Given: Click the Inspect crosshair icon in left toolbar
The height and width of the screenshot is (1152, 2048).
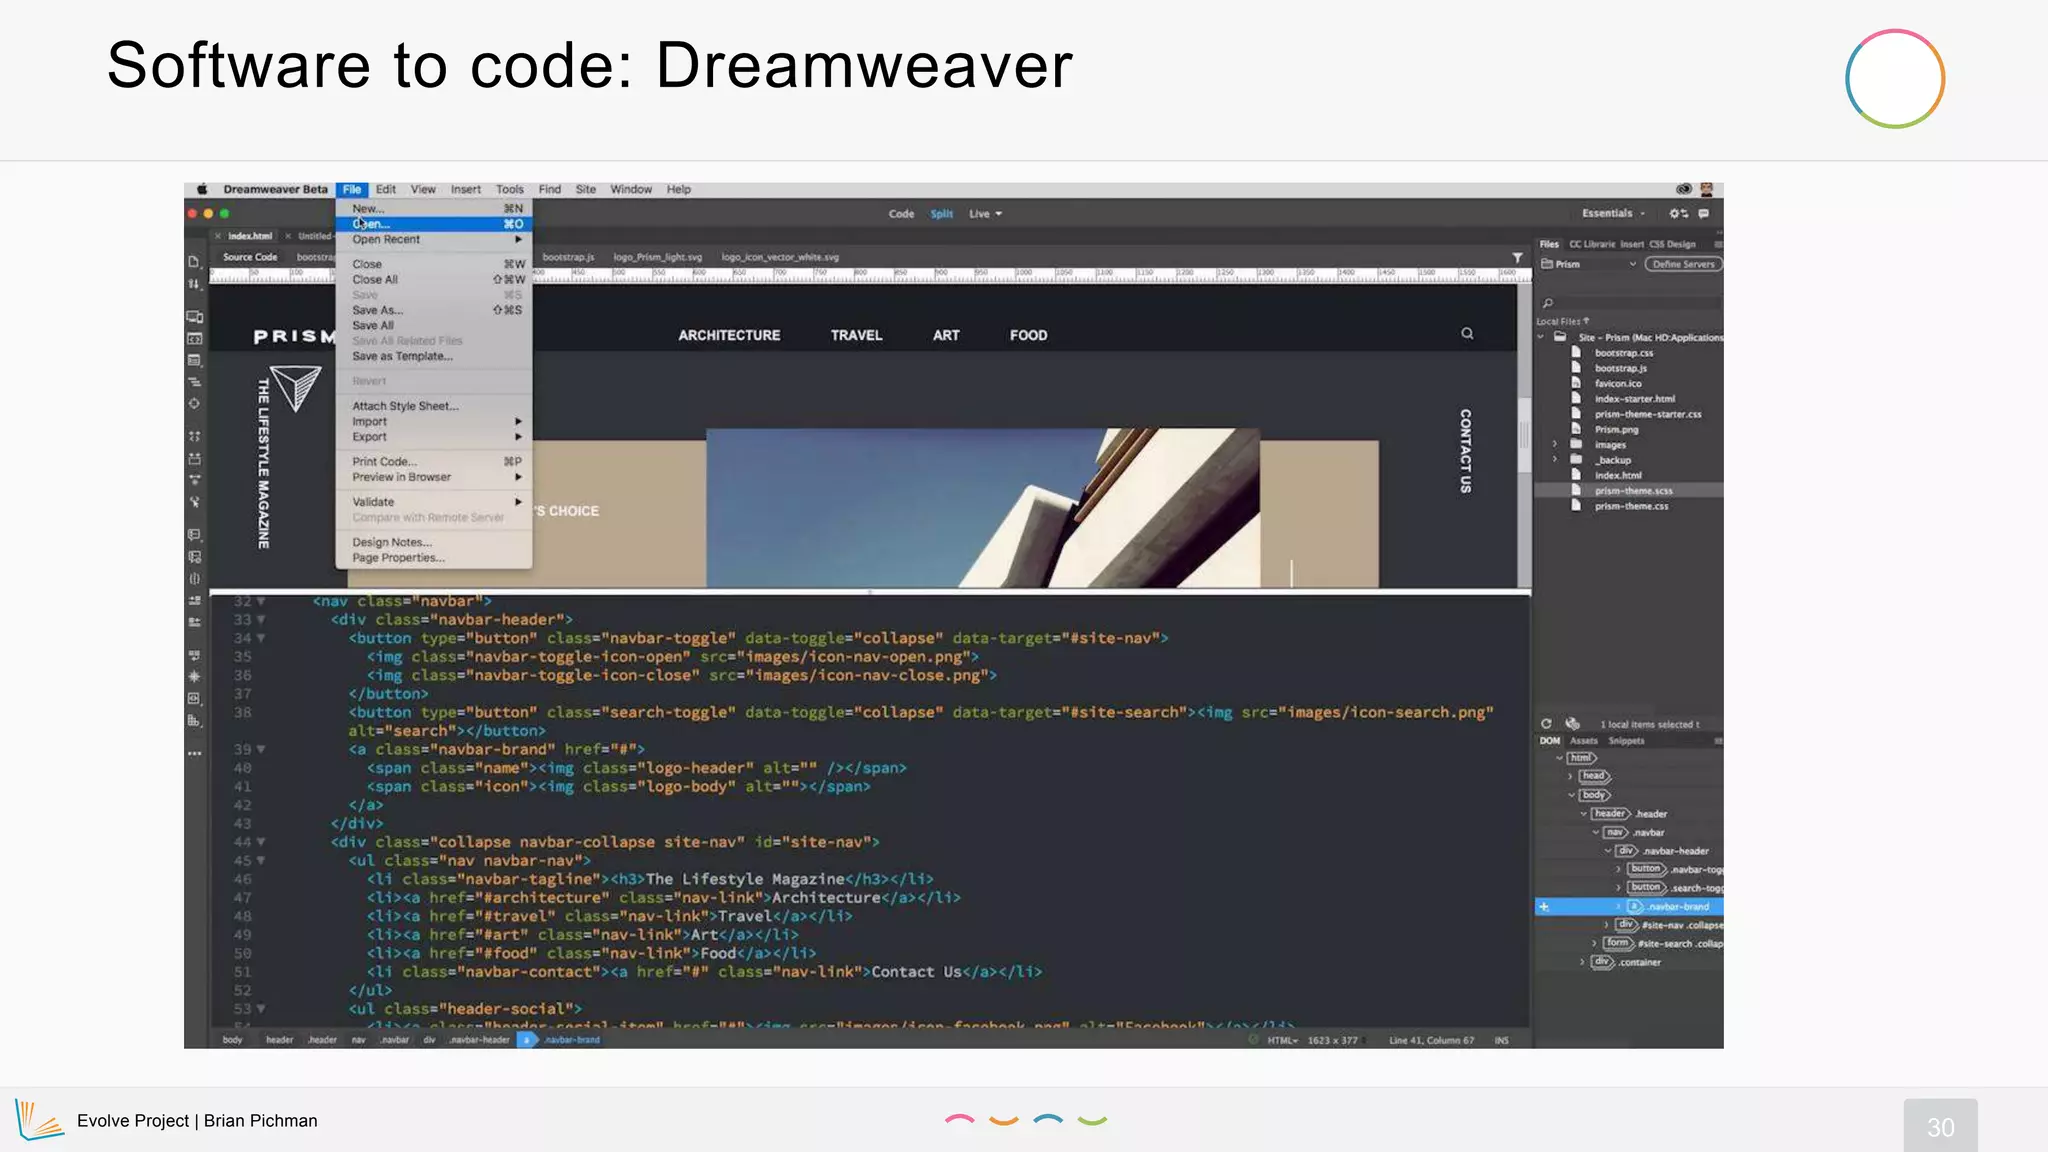Looking at the screenshot, I should 194,404.
